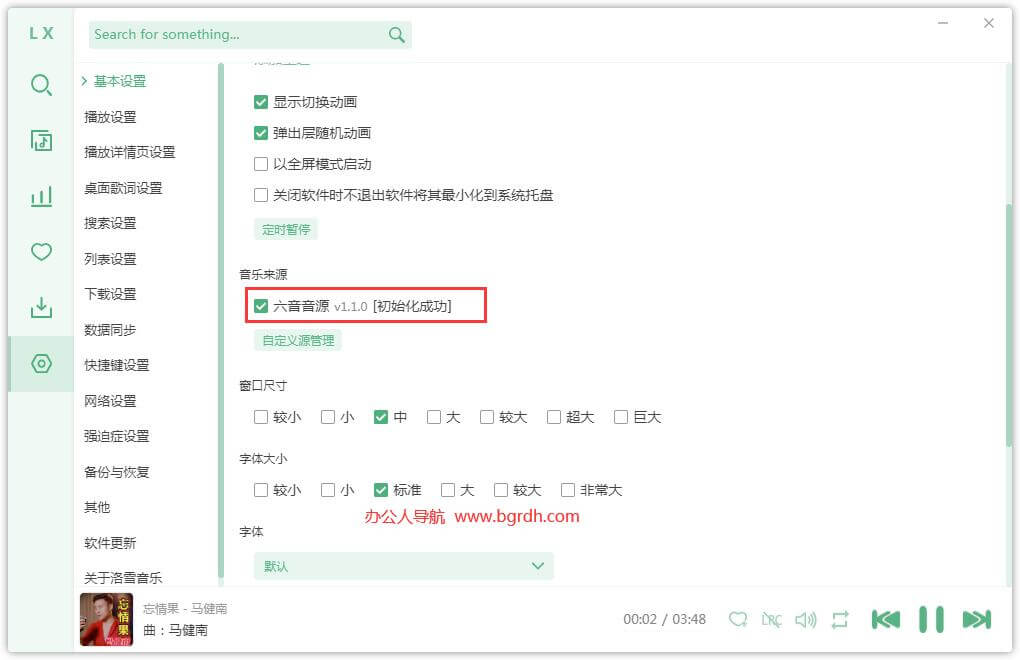
Task: Skip to the next track
Action: (x=976, y=620)
